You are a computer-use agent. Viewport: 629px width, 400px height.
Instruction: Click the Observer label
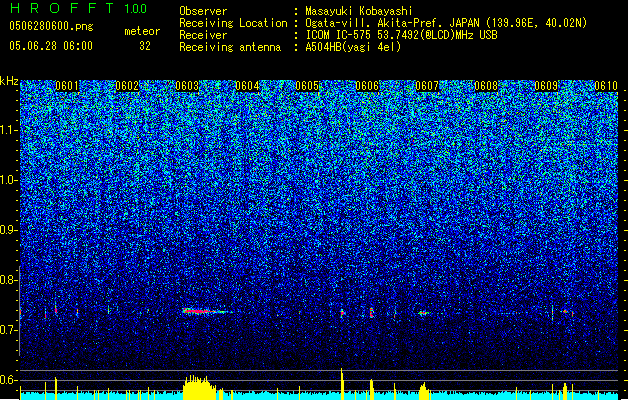[x=203, y=11]
